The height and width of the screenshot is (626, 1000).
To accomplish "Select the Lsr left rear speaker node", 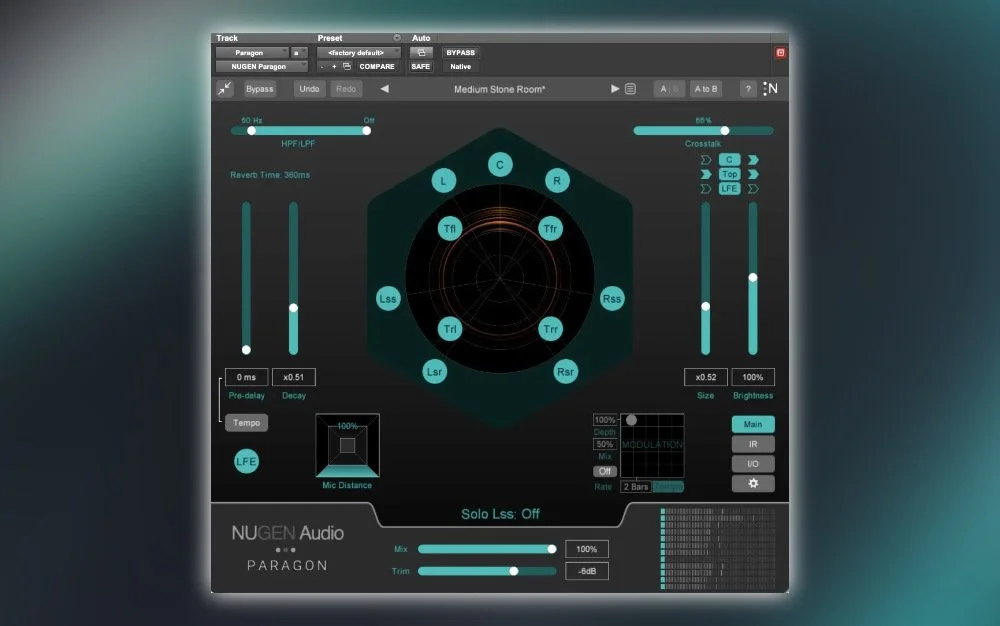I will click(x=434, y=372).
